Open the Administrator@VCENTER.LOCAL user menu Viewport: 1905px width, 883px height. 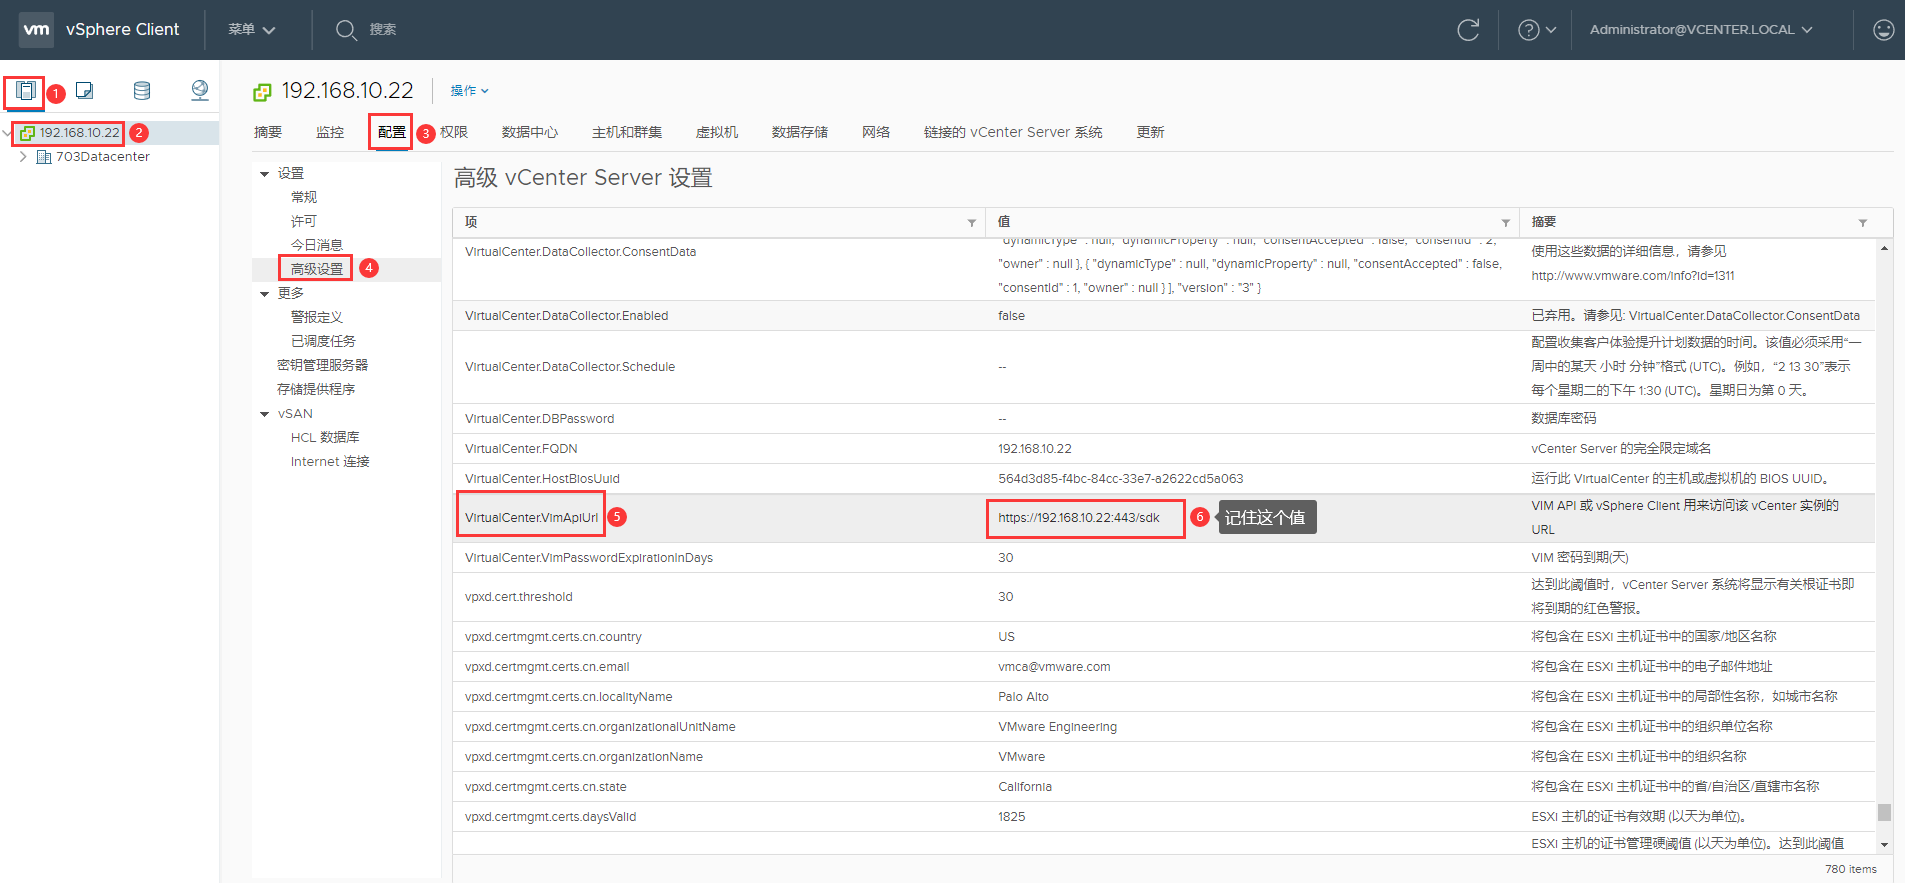click(x=1701, y=30)
